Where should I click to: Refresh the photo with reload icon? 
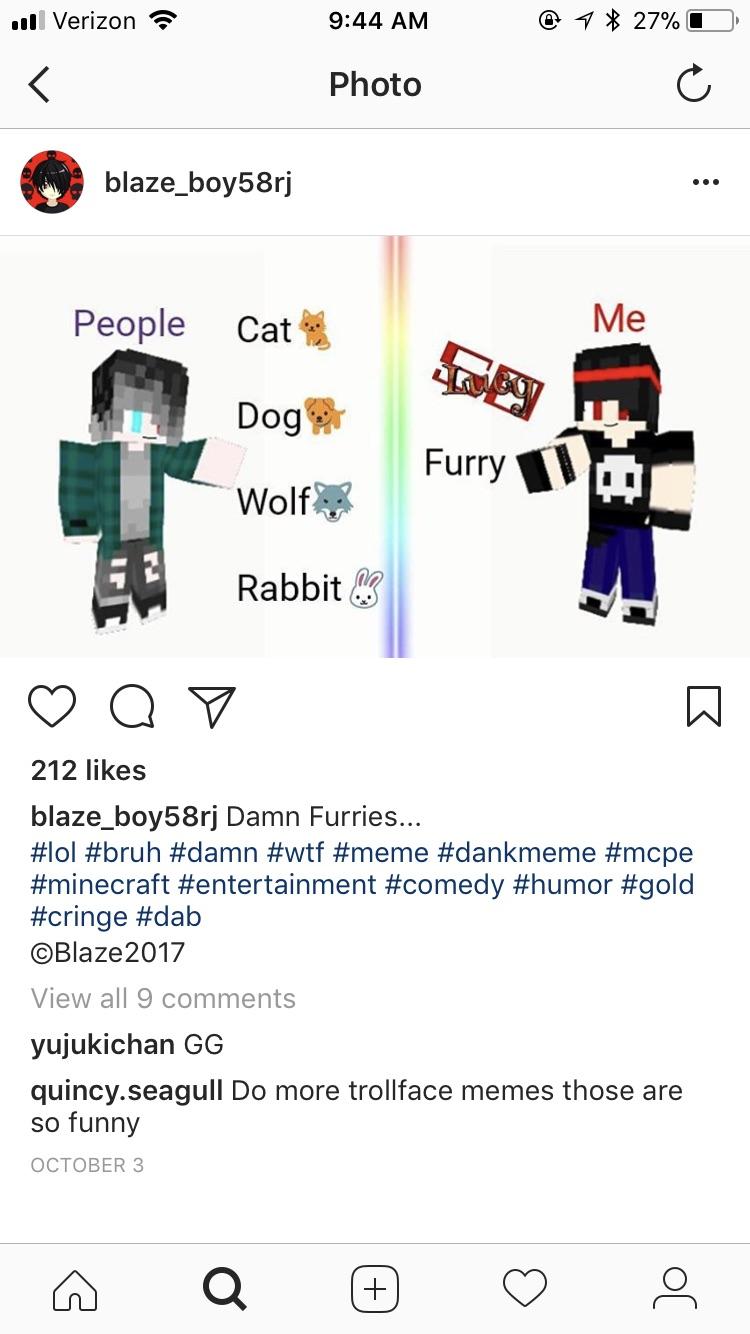(x=693, y=85)
